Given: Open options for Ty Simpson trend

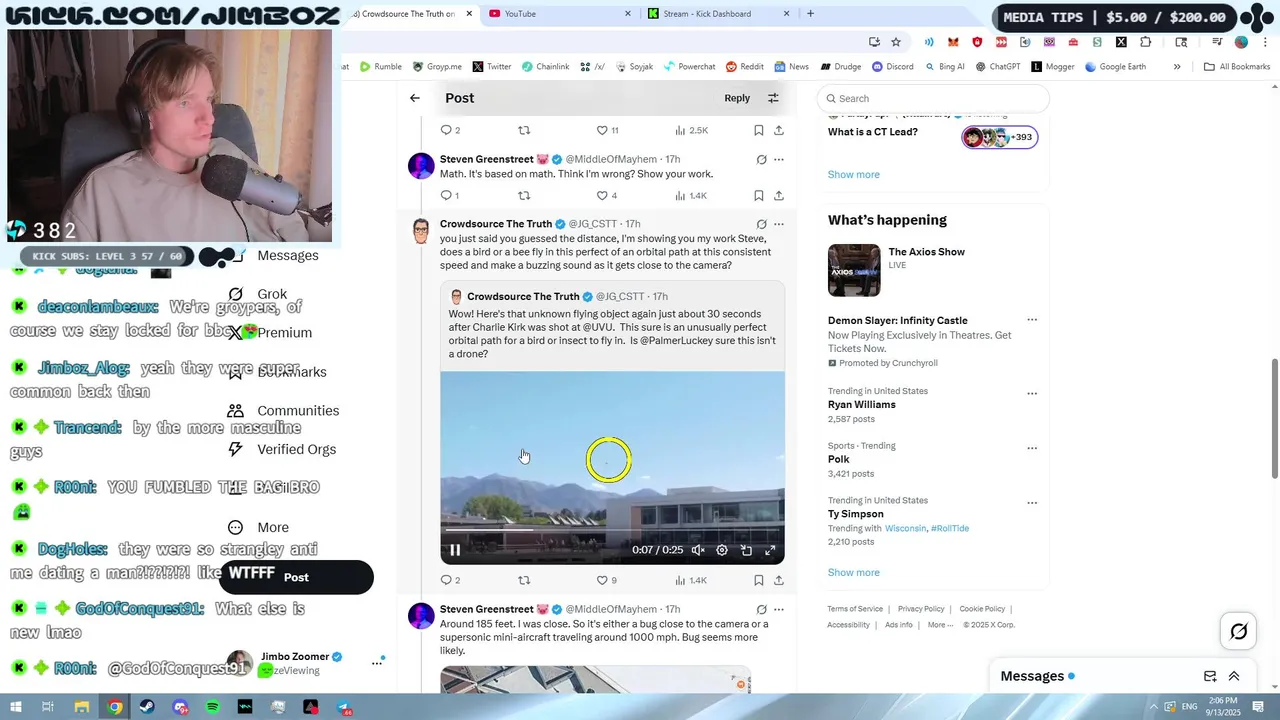Looking at the screenshot, I should 1032,503.
